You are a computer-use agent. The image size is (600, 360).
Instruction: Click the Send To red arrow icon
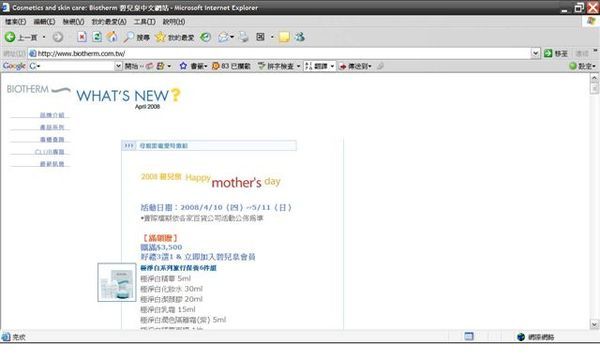(342, 66)
